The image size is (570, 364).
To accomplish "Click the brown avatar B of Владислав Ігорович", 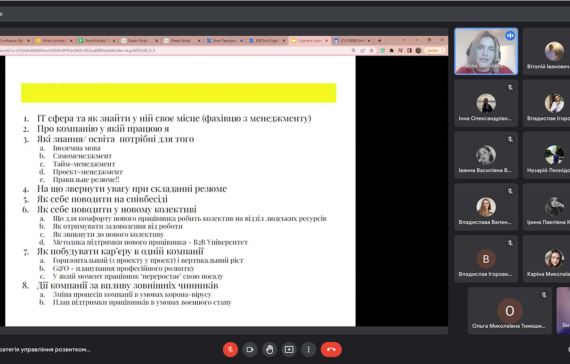I will click(486, 259).
